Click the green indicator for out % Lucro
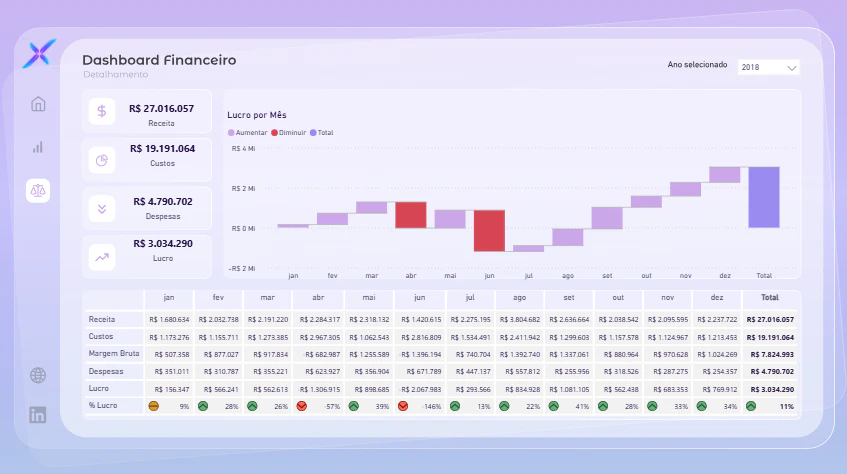 603,406
